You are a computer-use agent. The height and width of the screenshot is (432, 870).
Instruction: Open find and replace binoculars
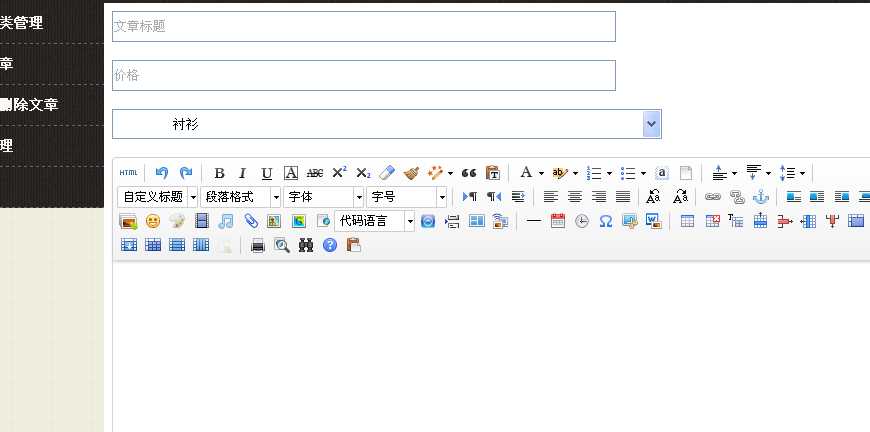(x=306, y=245)
